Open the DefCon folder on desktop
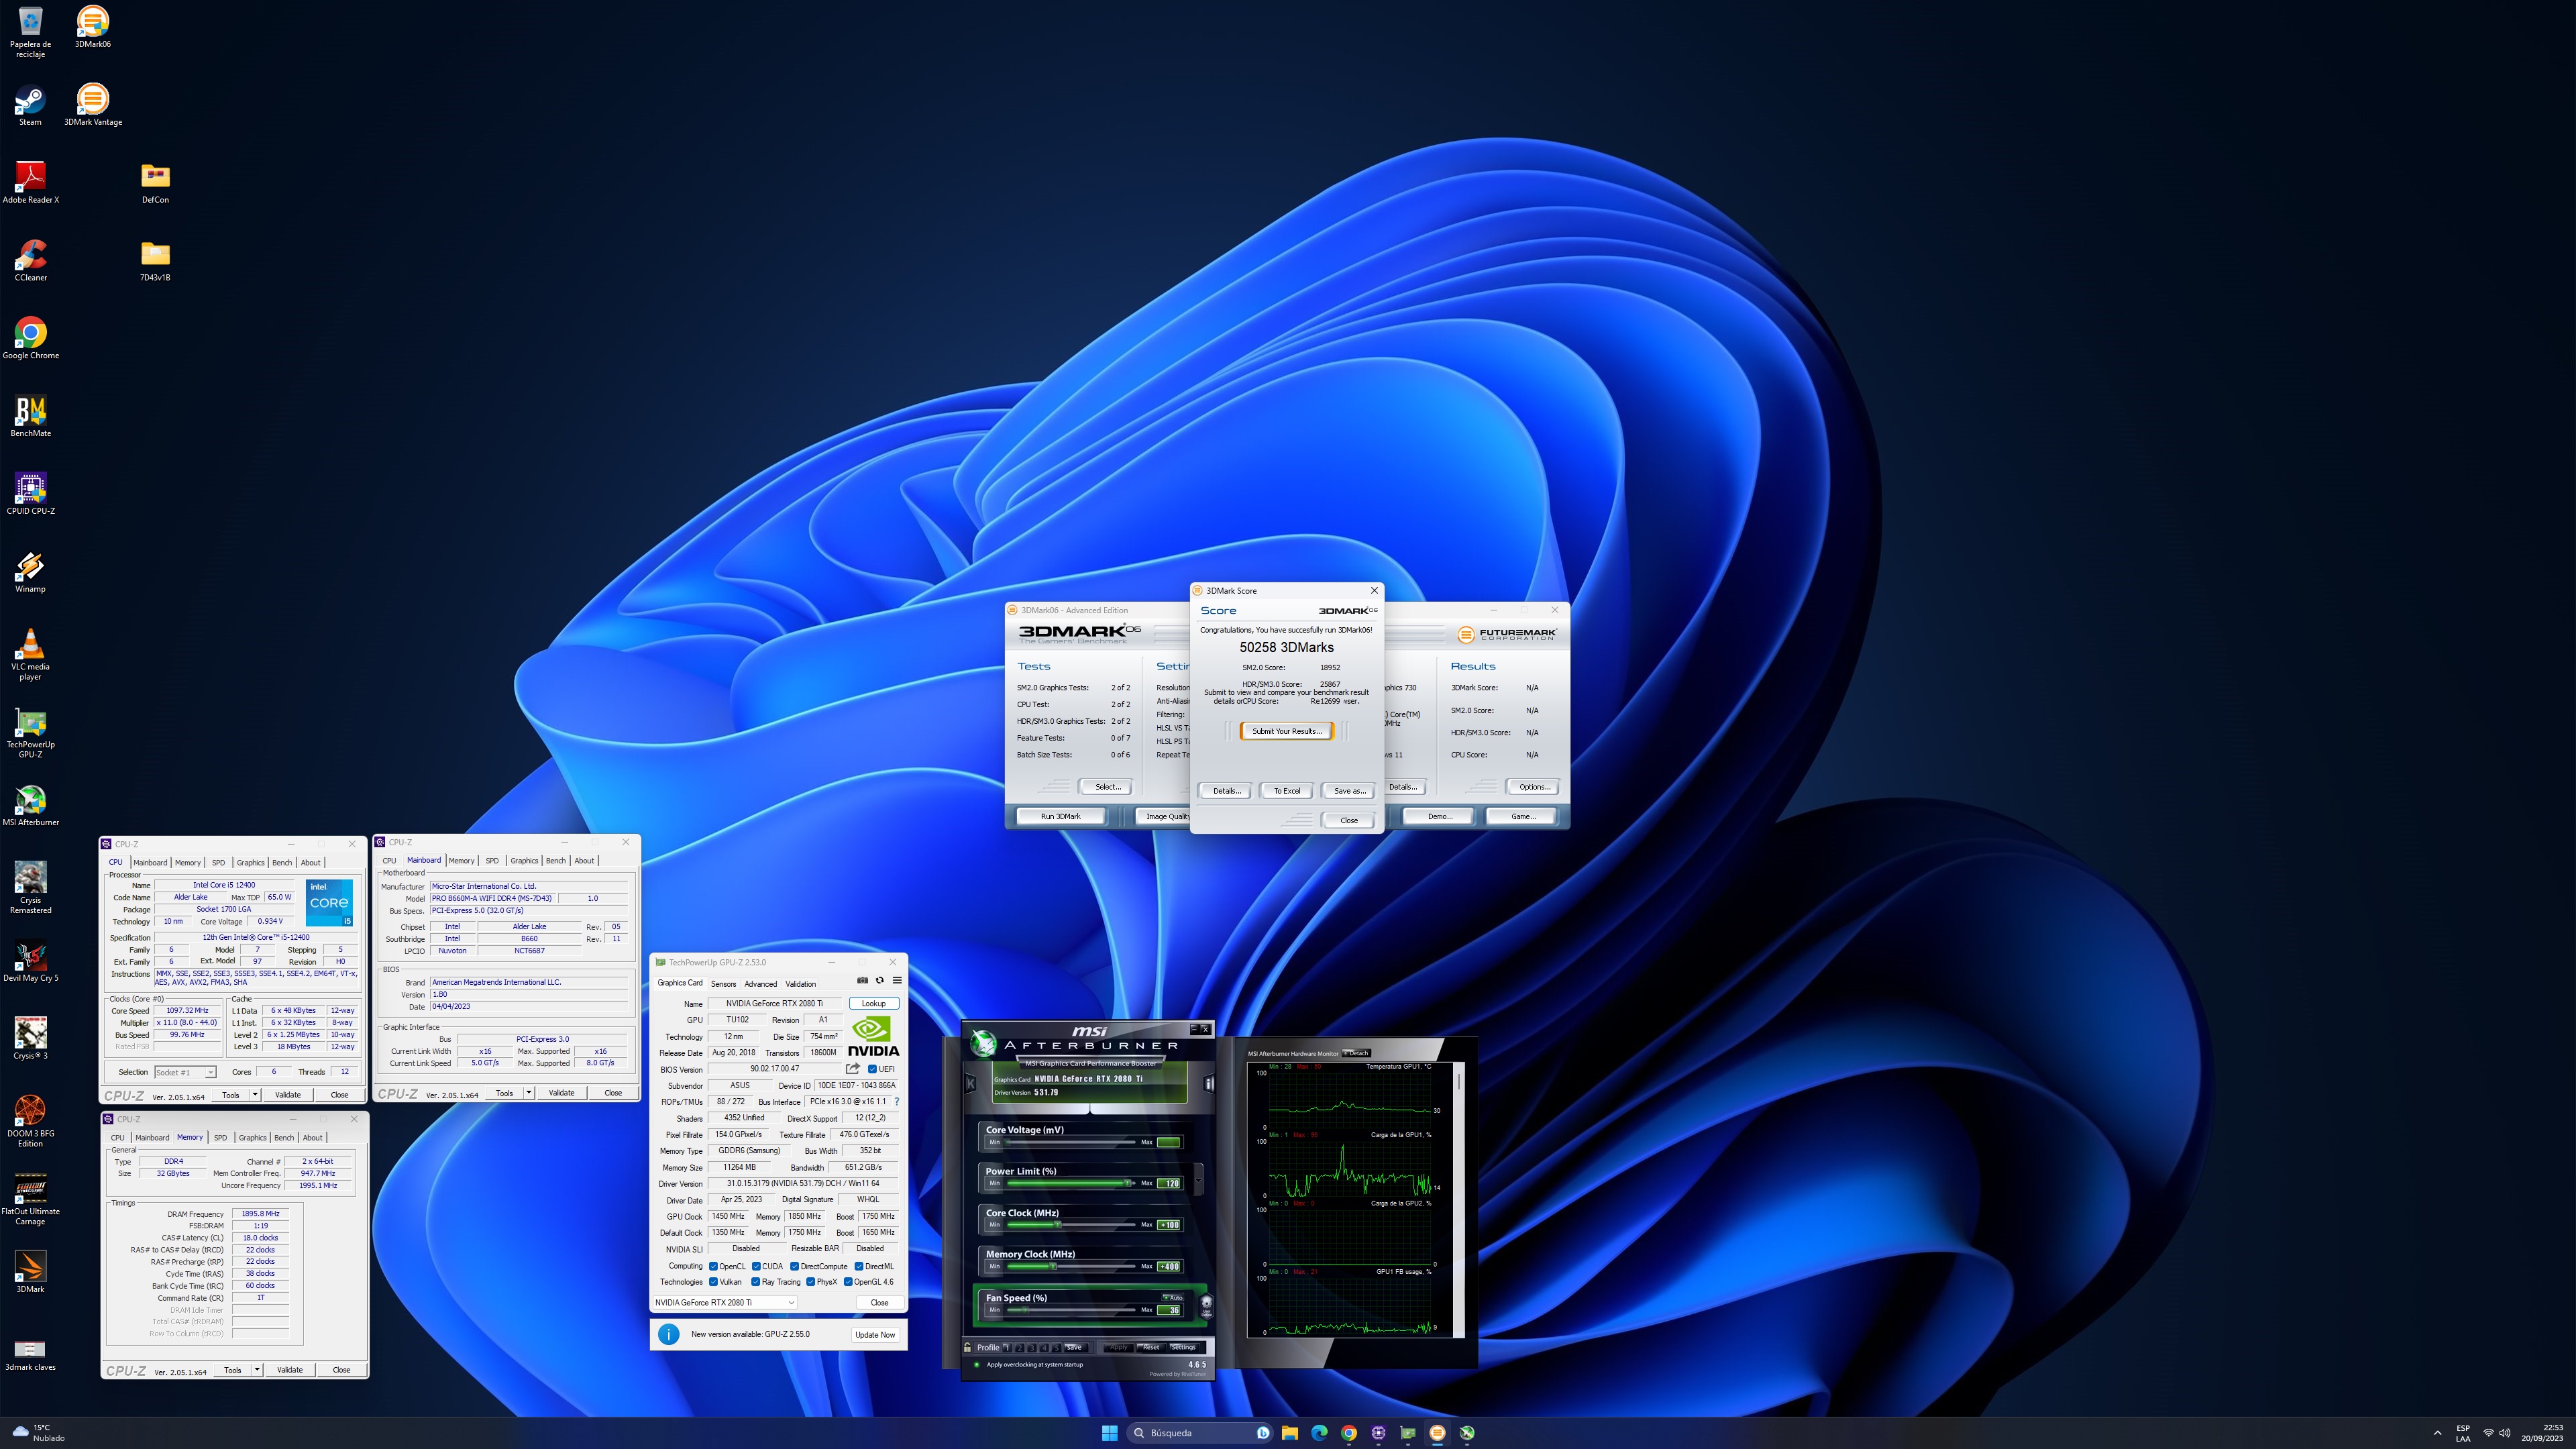This screenshot has width=2576, height=1449. pyautogui.click(x=155, y=183)
